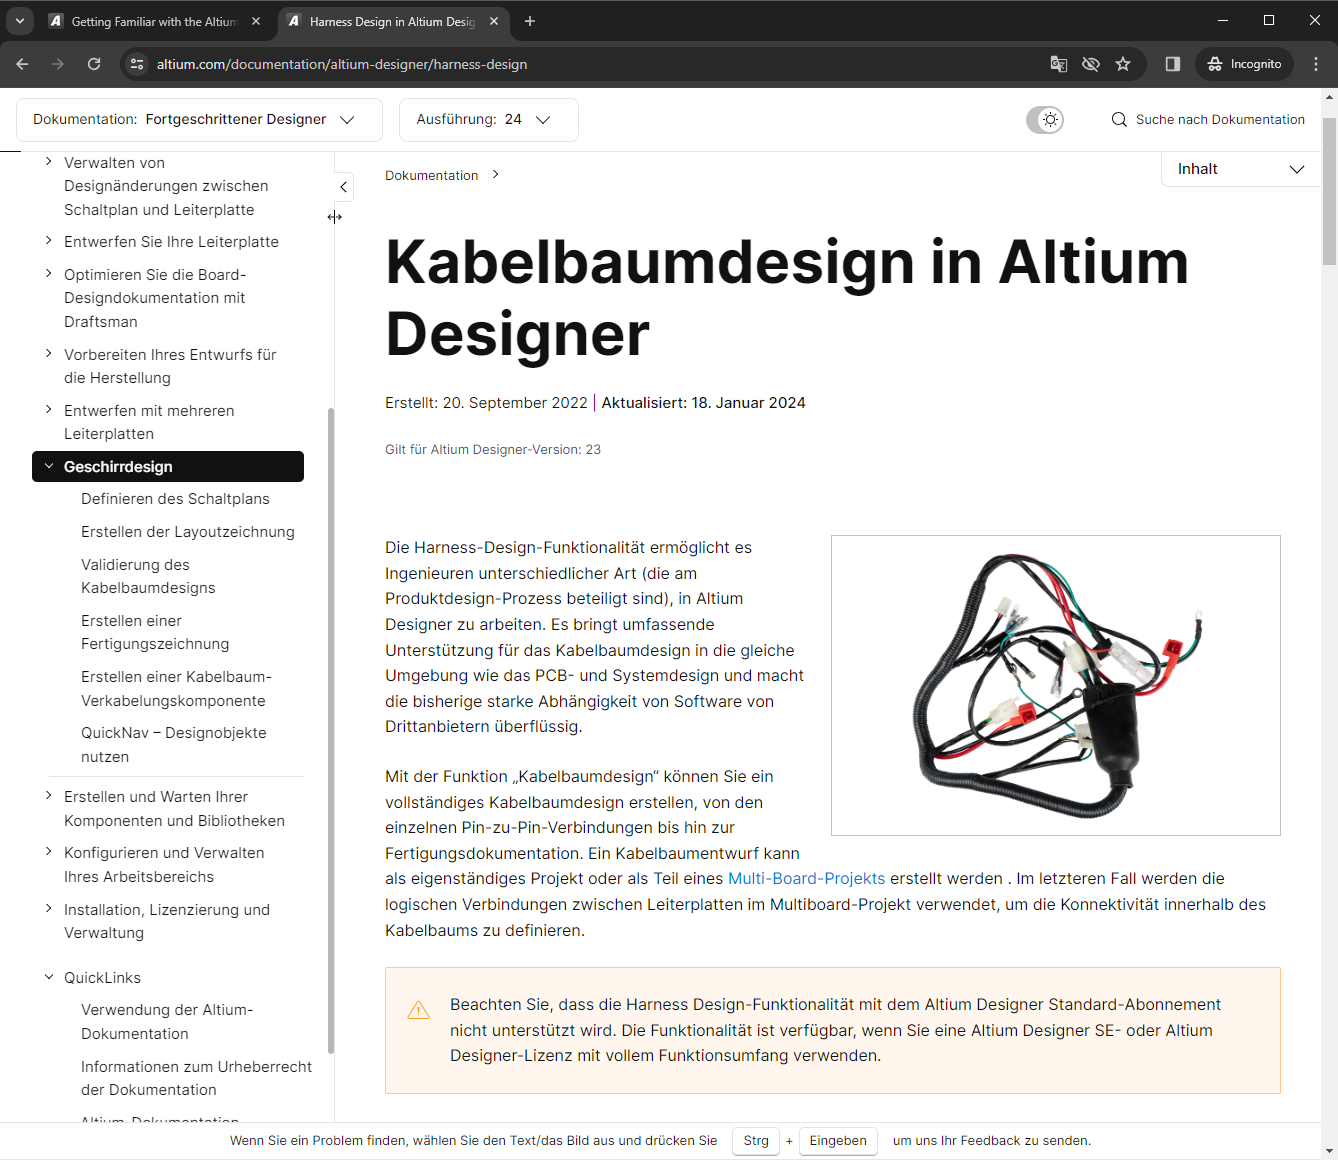Expand Konfigurieren und Verwalten Ihres Arbeitsbereichs
The height and width of the screenshot is (1160, 1338).
pyautogui.click(x=49, y=851)
